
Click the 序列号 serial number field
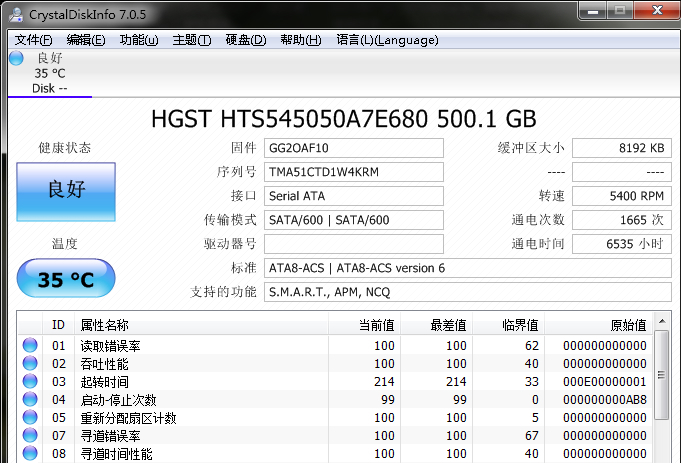[354, 172]
